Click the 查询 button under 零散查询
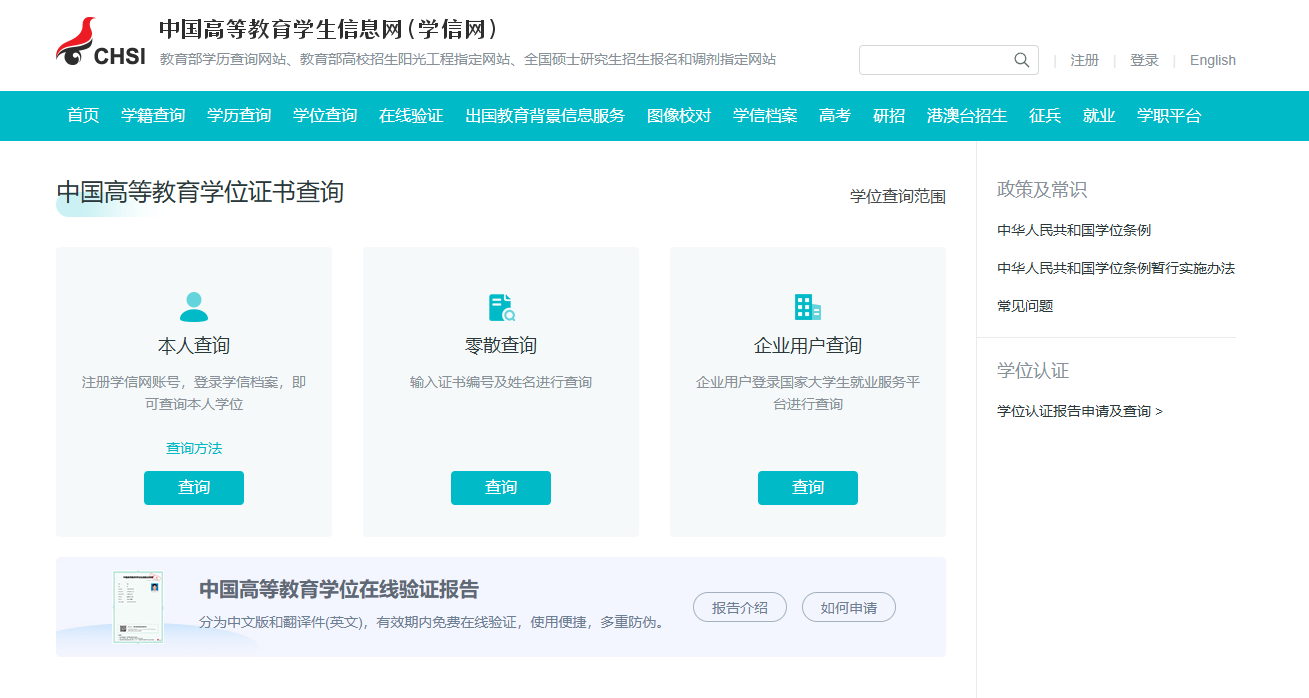The width and height of the screenshot is (1309, 698). coord(500,488)
